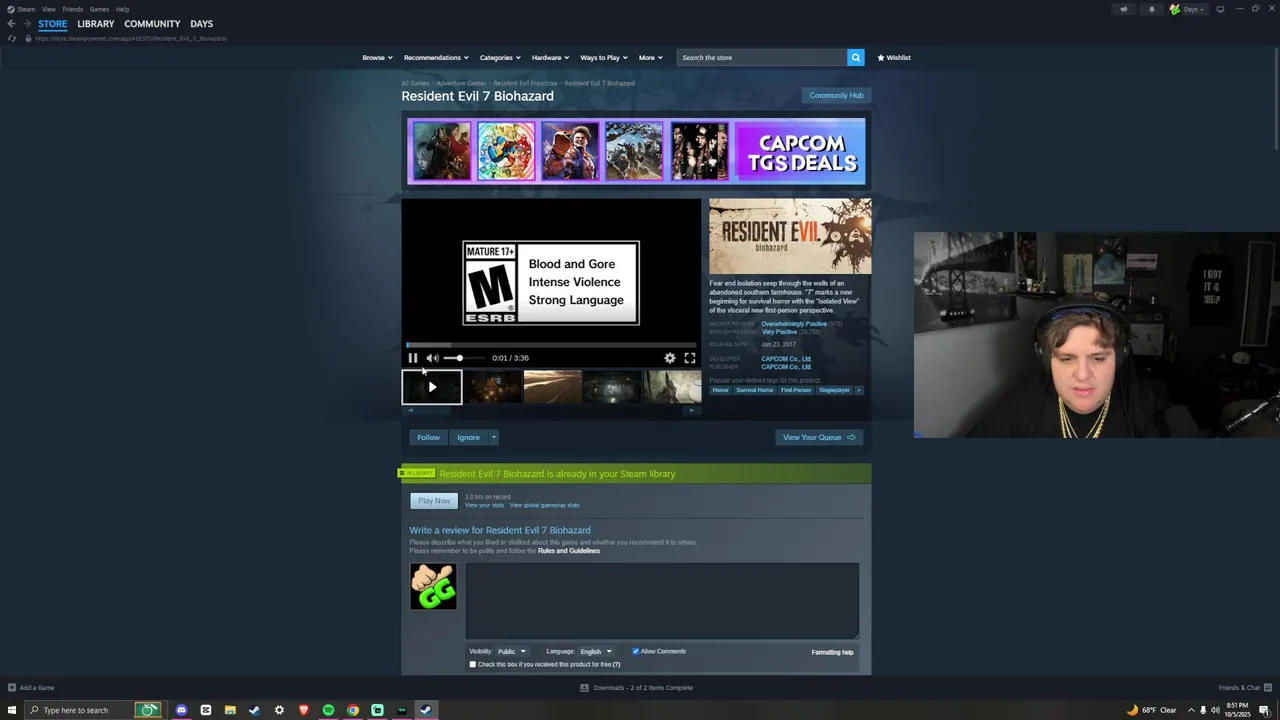Open the View menu
Image resolution: width=1280 pixels, height=720 pixels.
tap(48, 9)
